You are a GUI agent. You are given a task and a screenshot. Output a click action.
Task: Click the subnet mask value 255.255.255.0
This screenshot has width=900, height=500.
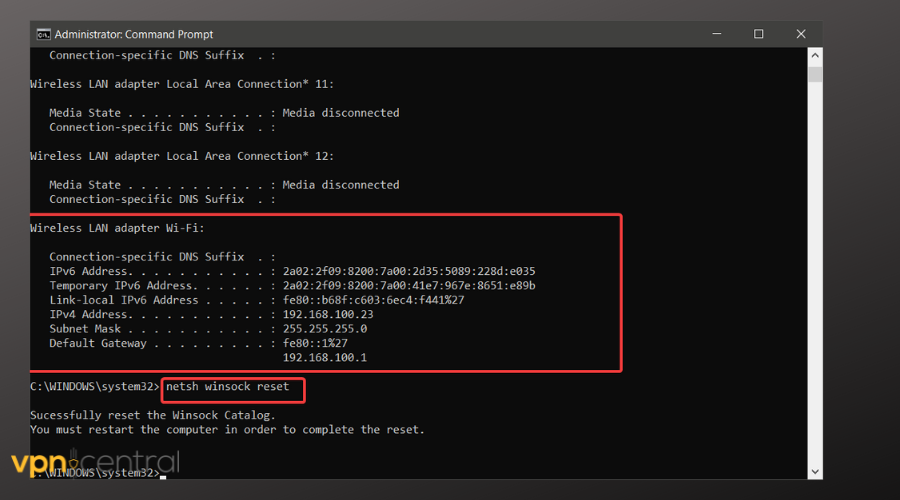(324, 328)
